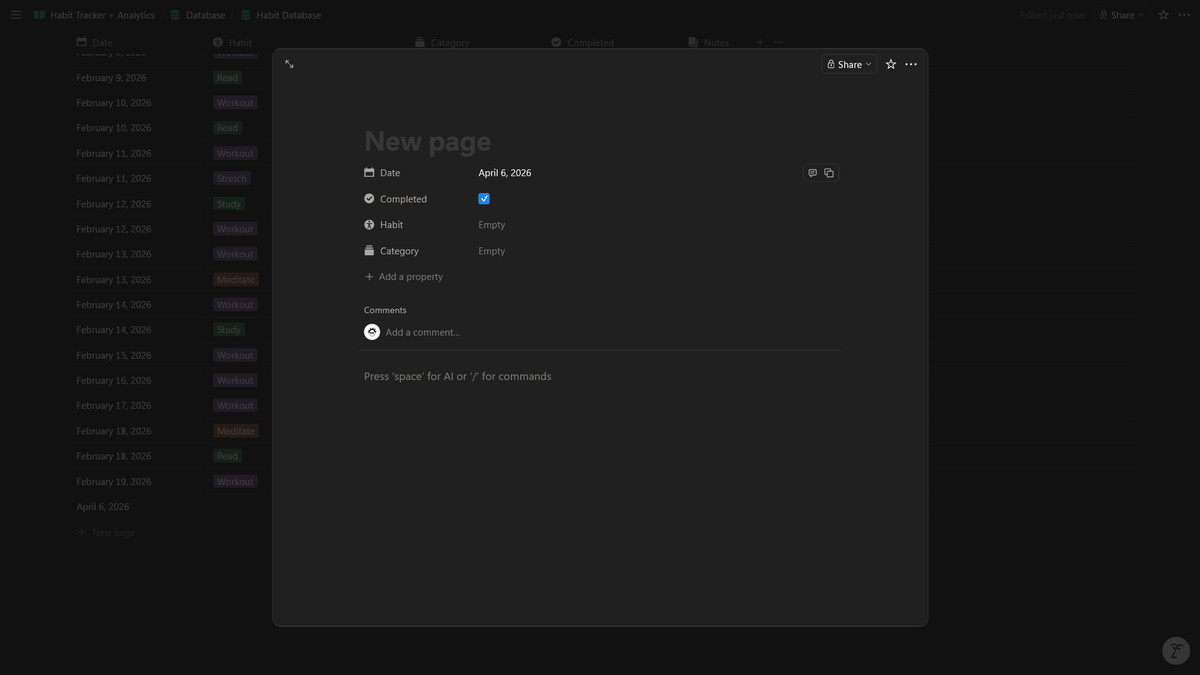
Task: Click the Read tag in February 9 row
Action: point(228,78)
